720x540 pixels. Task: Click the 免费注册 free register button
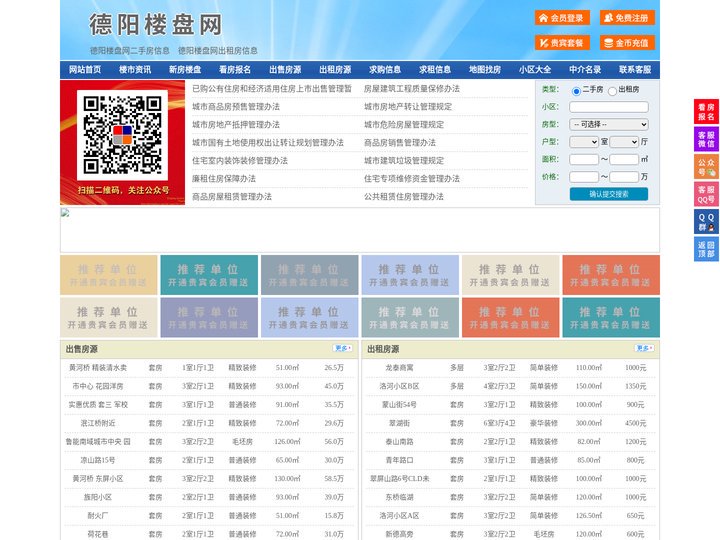click(x=627, y=18)
